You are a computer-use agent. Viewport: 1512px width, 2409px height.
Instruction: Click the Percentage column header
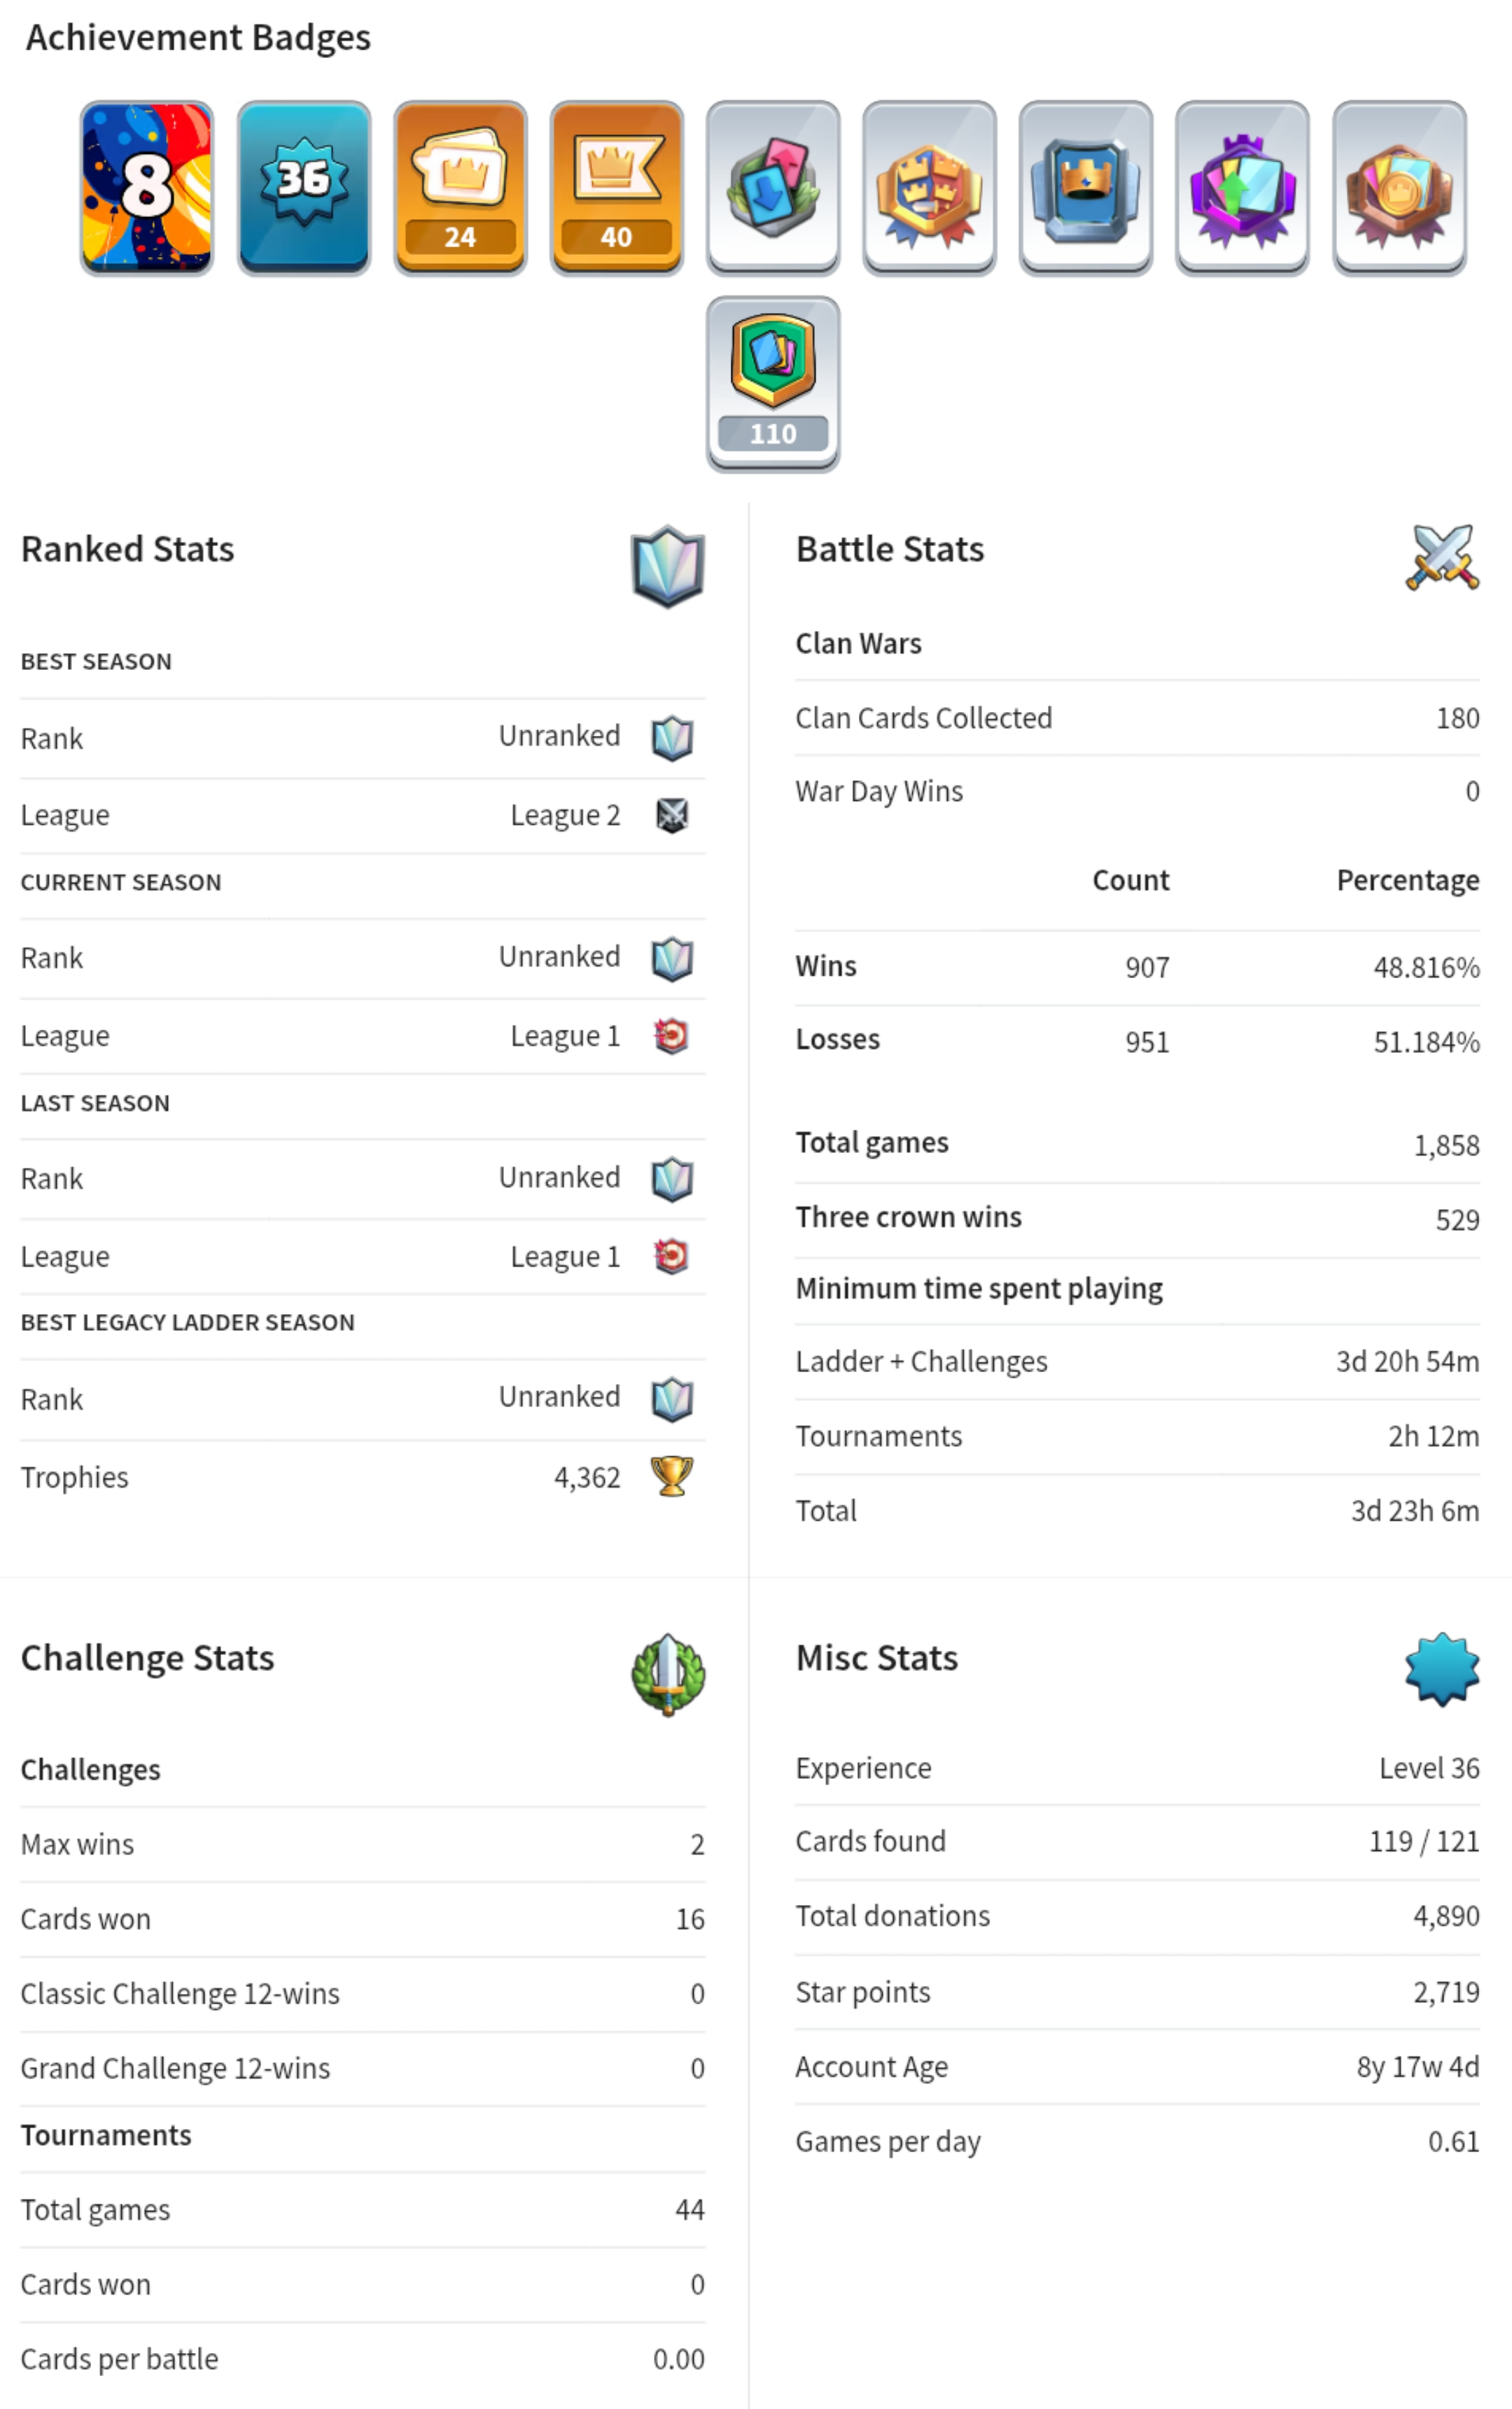[1407, 880]
